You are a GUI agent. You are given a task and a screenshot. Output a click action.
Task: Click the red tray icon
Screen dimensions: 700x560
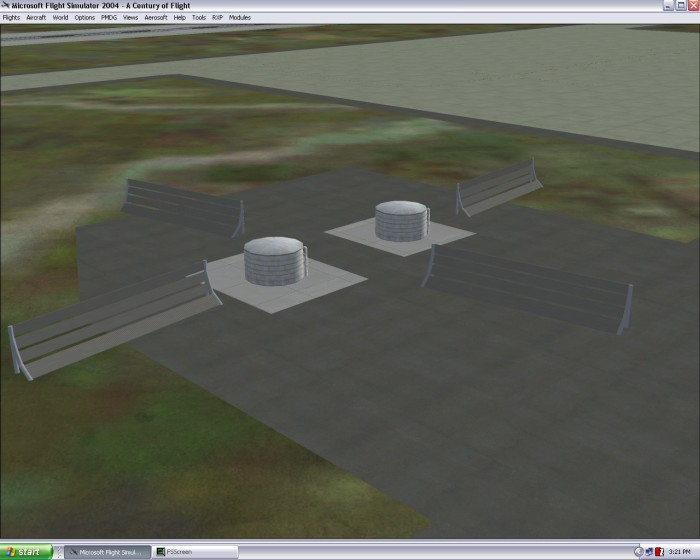coord(660,552)
